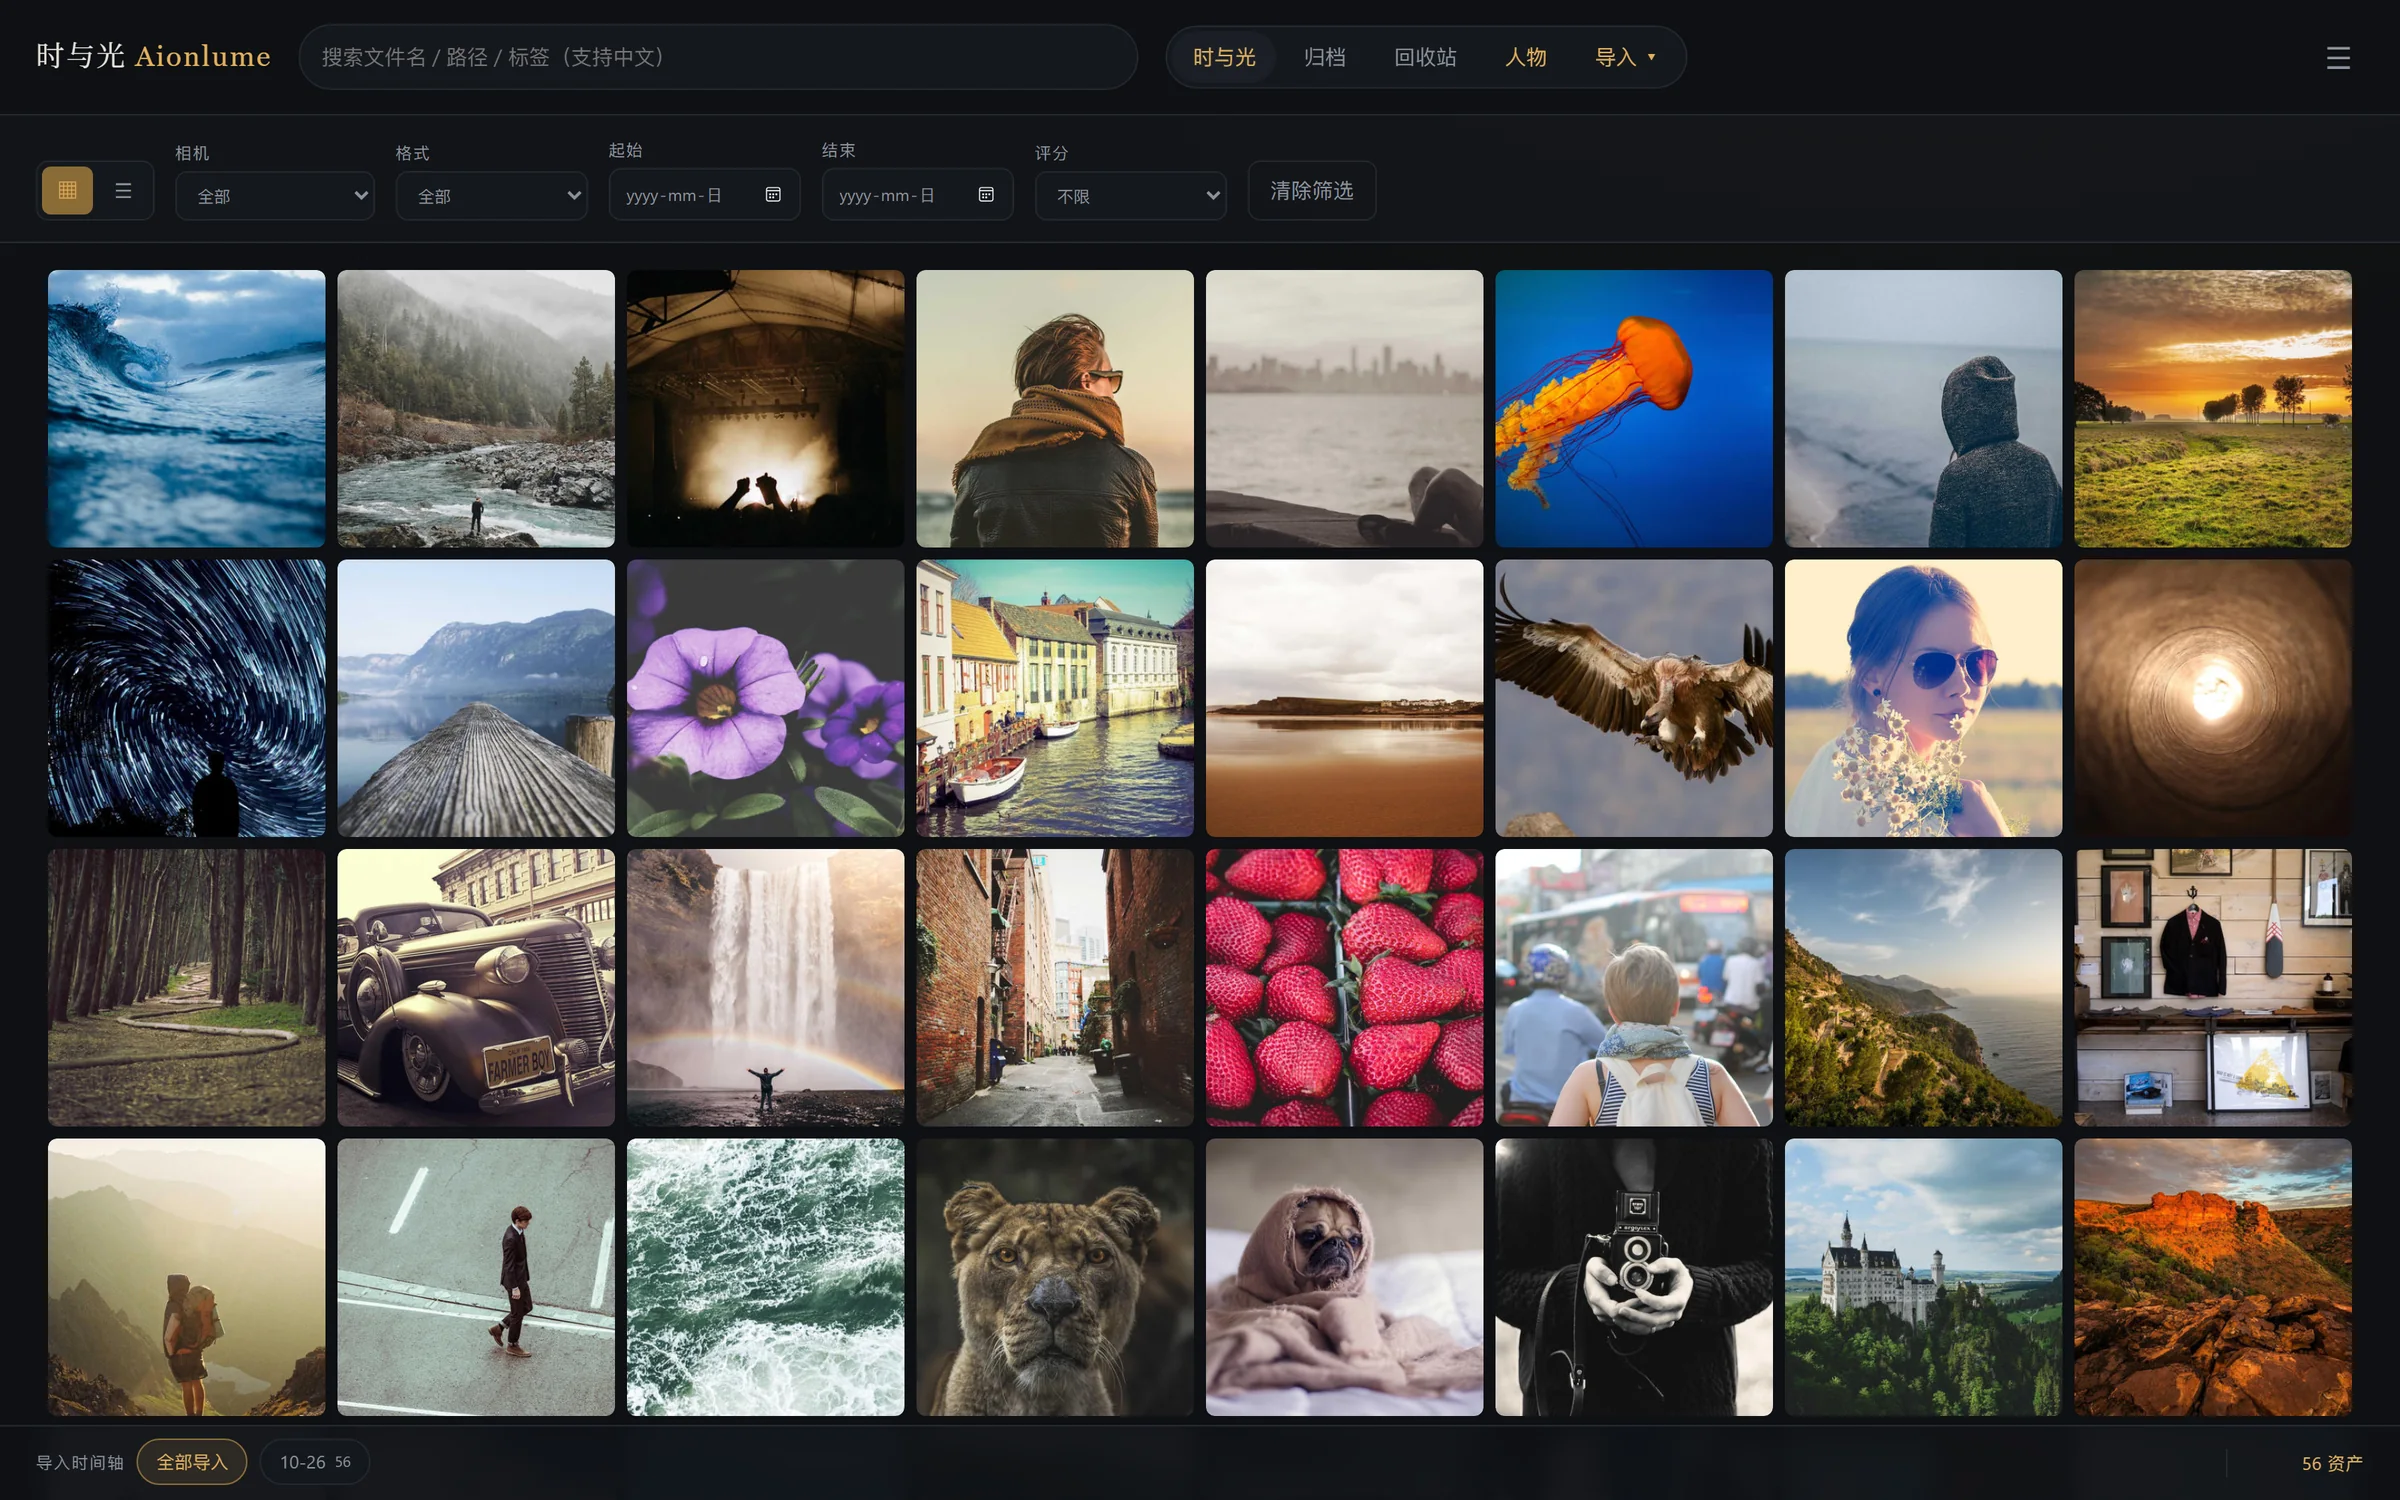Open the 起始 date calendar picker
The image size is (2400, 1500).
pos(773,194)
